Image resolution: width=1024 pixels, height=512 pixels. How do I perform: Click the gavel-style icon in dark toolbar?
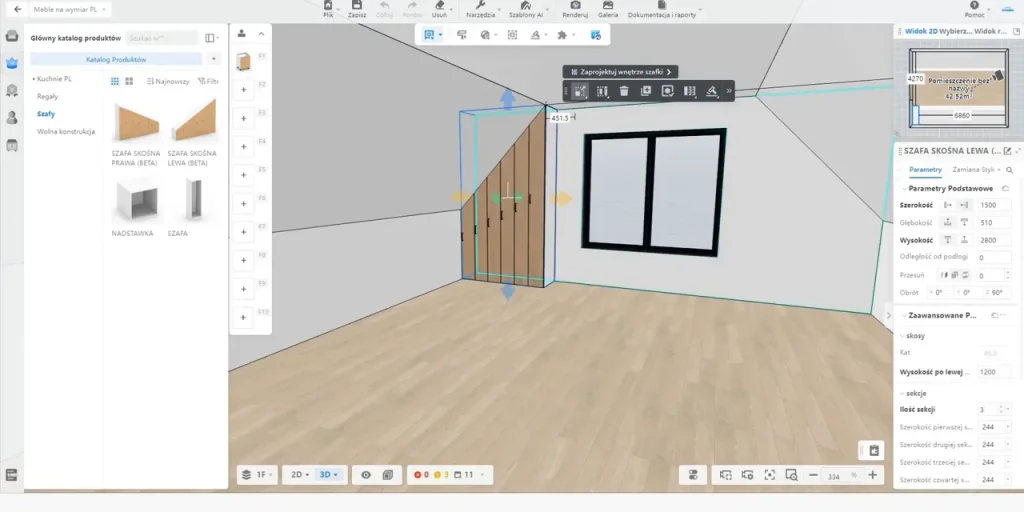coord(712,91)
